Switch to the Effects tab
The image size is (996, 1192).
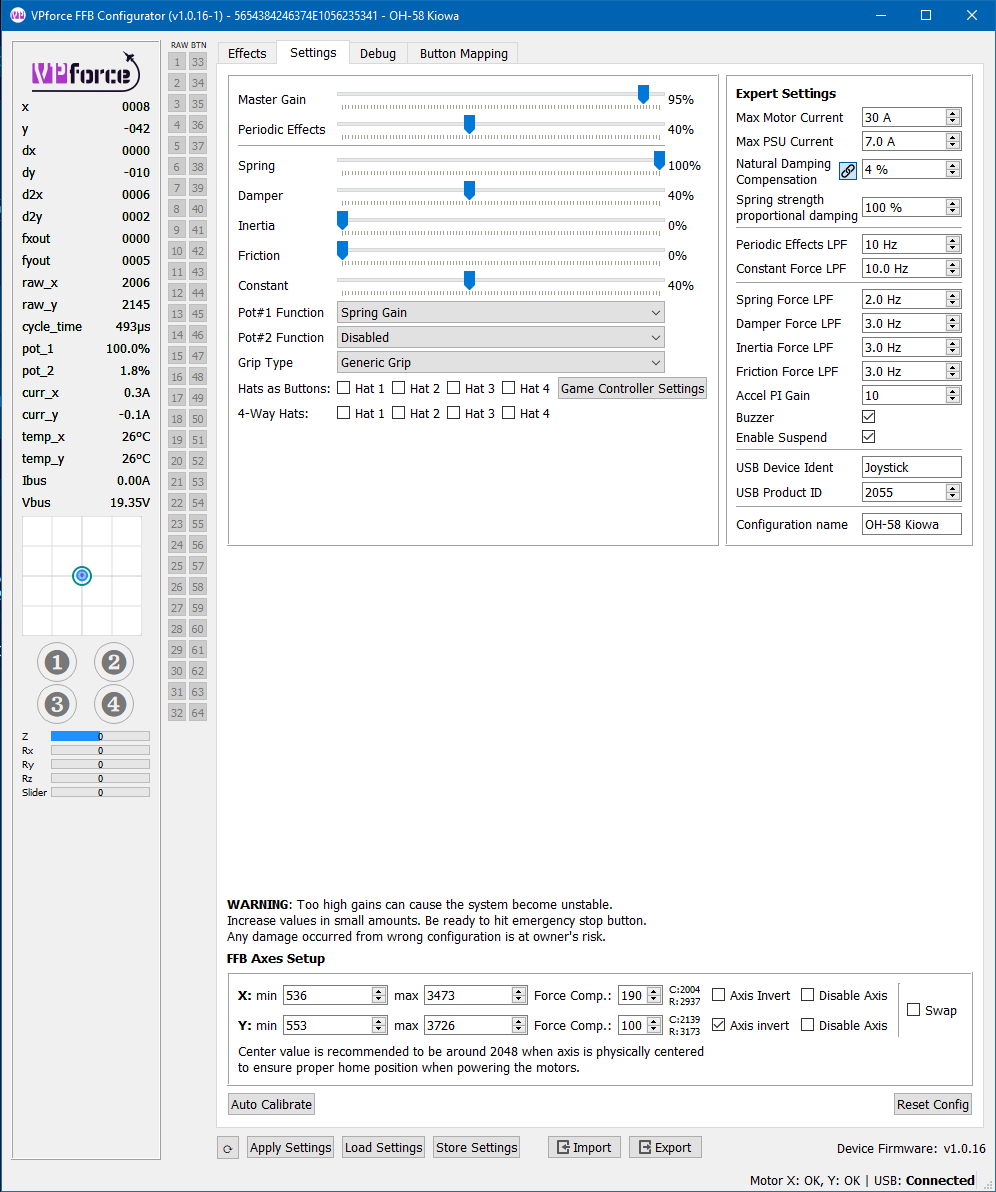[x=247, y=53]
